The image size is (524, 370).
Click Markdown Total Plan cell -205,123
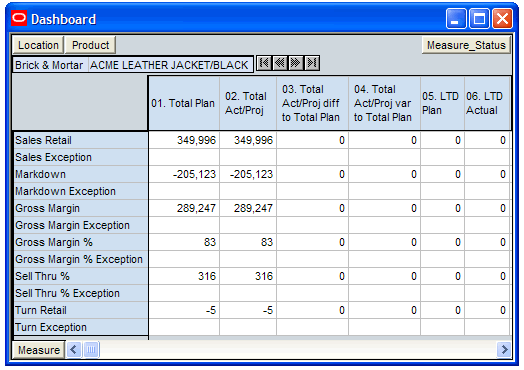coord(184,174)
